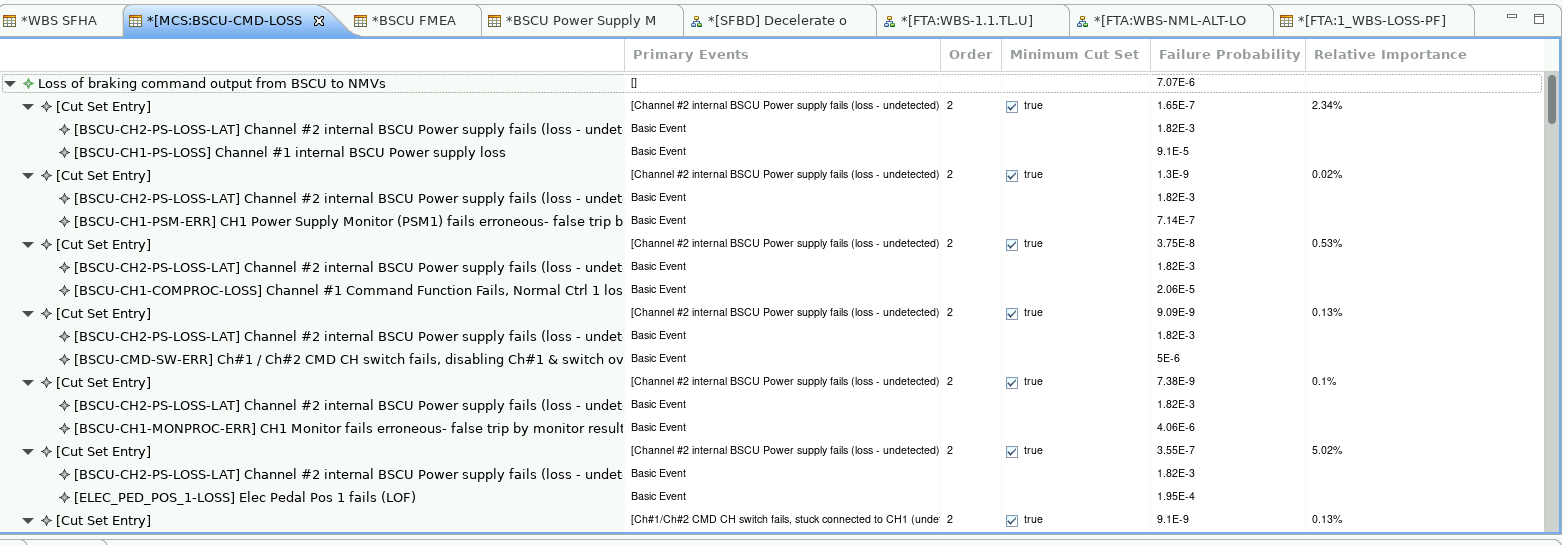Open the [FTA:1_WBS-LOSS-PF] tab

1372,21
